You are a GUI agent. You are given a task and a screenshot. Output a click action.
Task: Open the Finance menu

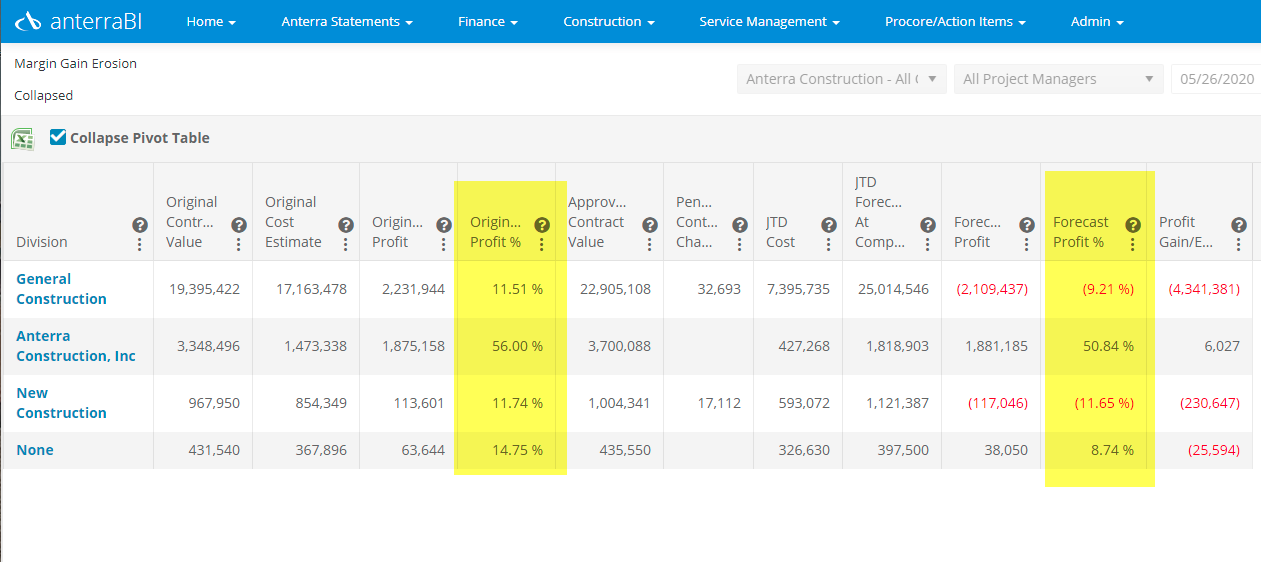[x=488, y=21]
